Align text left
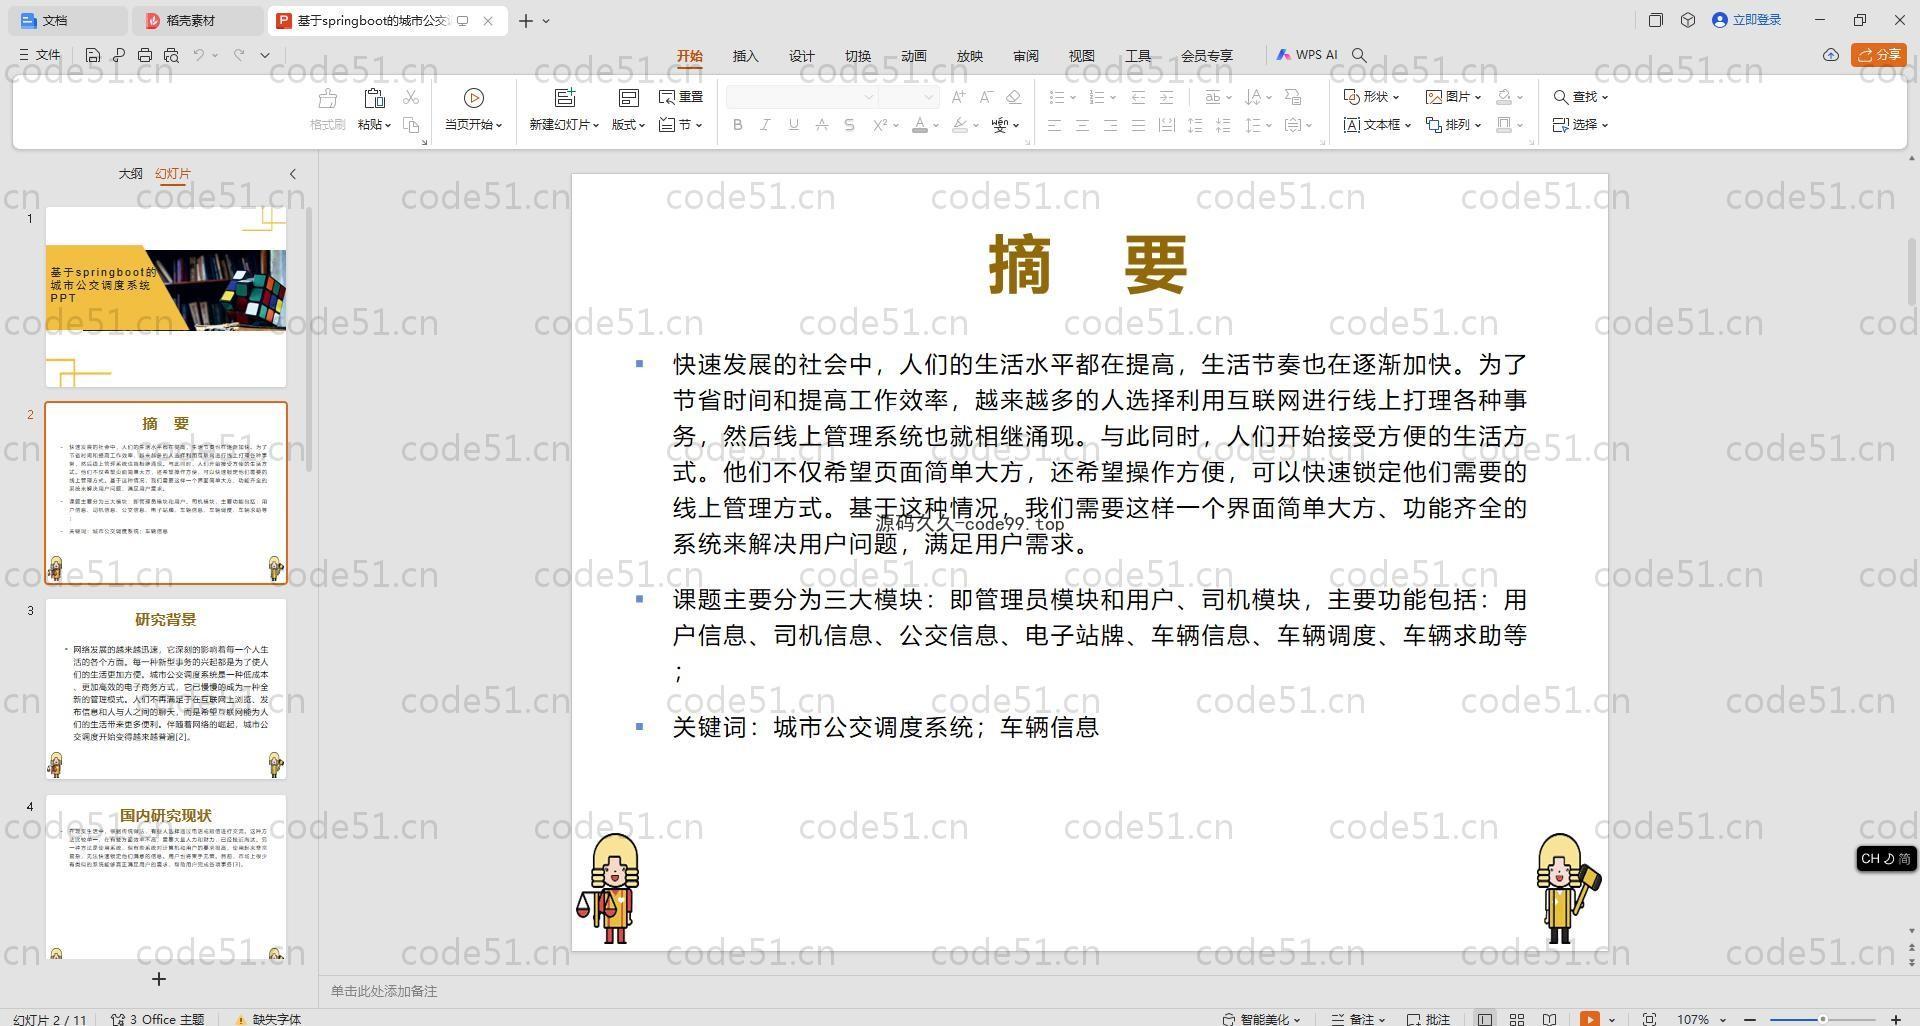Viewport: 1920px width, 1026px height. click(1054, 125)
